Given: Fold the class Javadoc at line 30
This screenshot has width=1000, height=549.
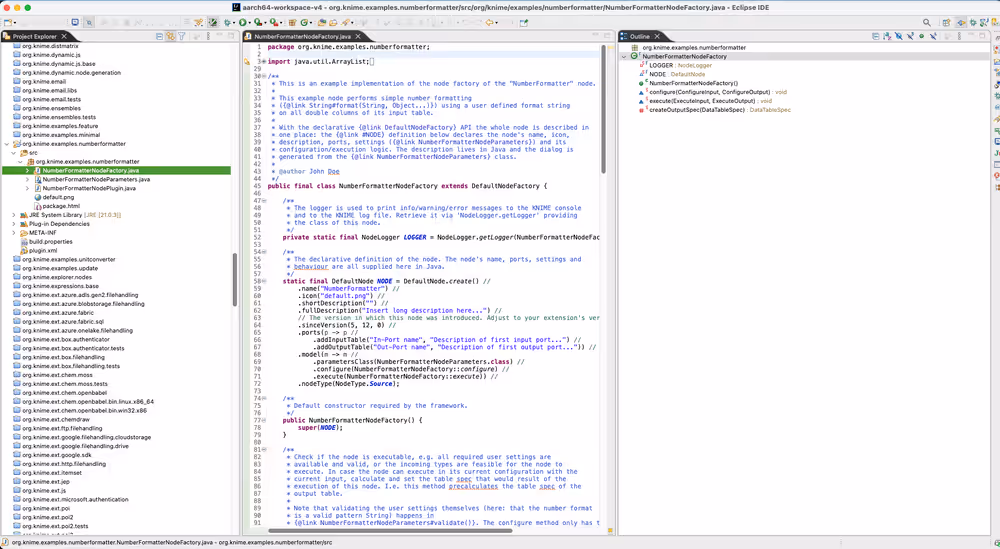Looking at the screenshot, I should 264,77.
